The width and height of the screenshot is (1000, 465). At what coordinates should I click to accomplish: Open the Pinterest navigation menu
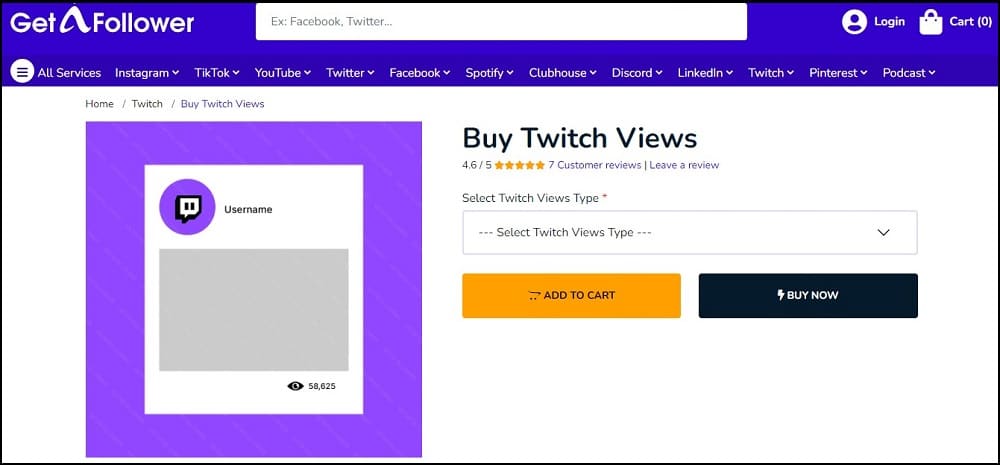coord(839,73)
